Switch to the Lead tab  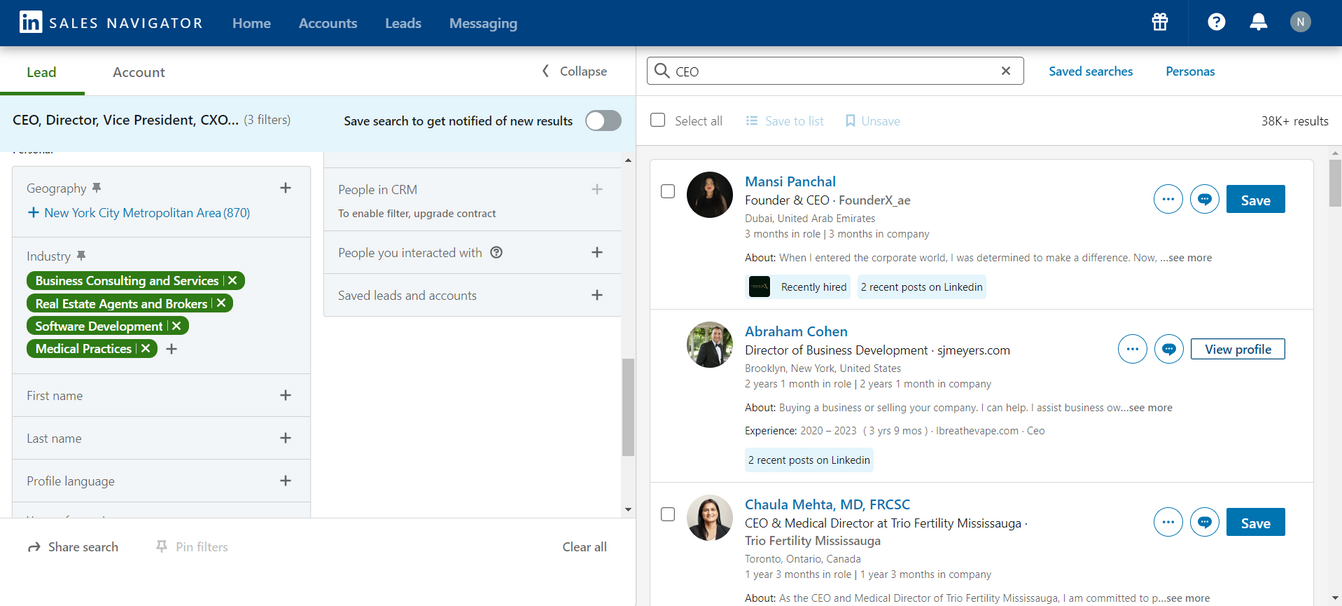pyautogui.click(x=42, y=72)
